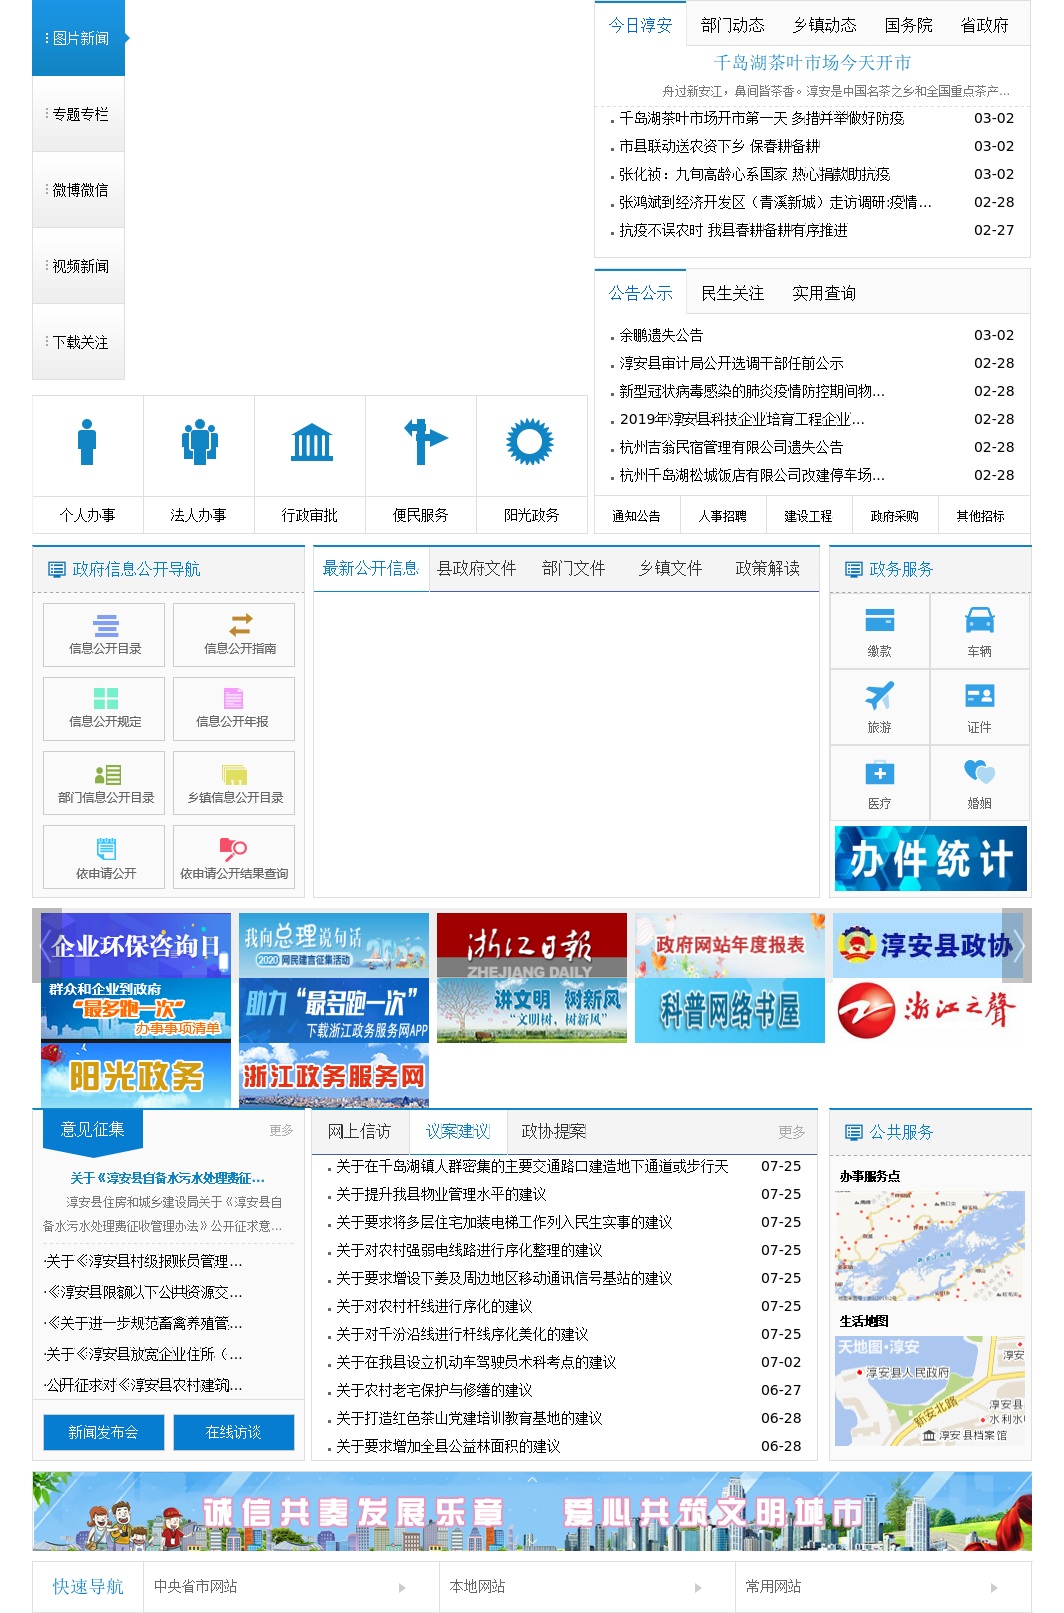
Task: Click the 在线访谈 button
Action: coord(234,1432)
